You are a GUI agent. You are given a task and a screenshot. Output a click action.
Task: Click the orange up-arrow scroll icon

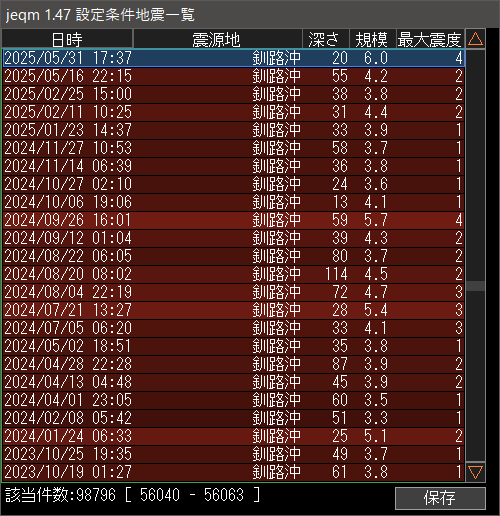[x=475, y=39]
